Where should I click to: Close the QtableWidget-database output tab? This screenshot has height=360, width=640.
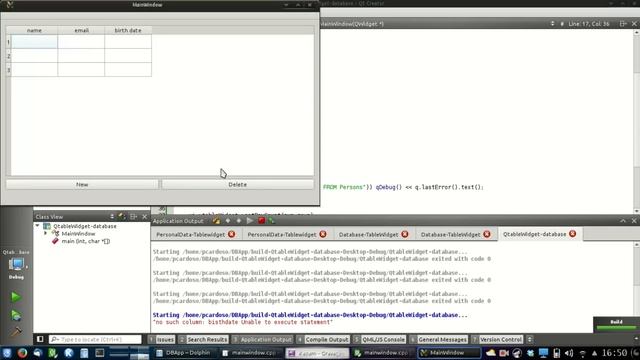point(573,234)
